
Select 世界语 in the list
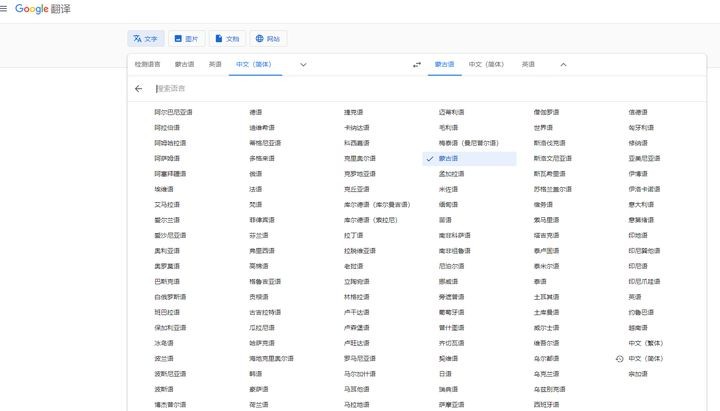[x=543, y=128]
